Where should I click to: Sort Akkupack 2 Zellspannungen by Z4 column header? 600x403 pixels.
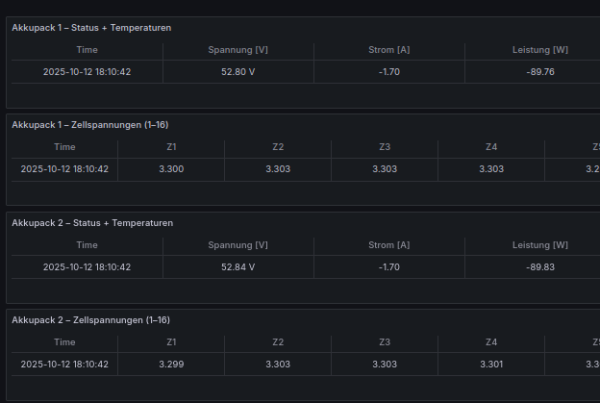[491, 342]
